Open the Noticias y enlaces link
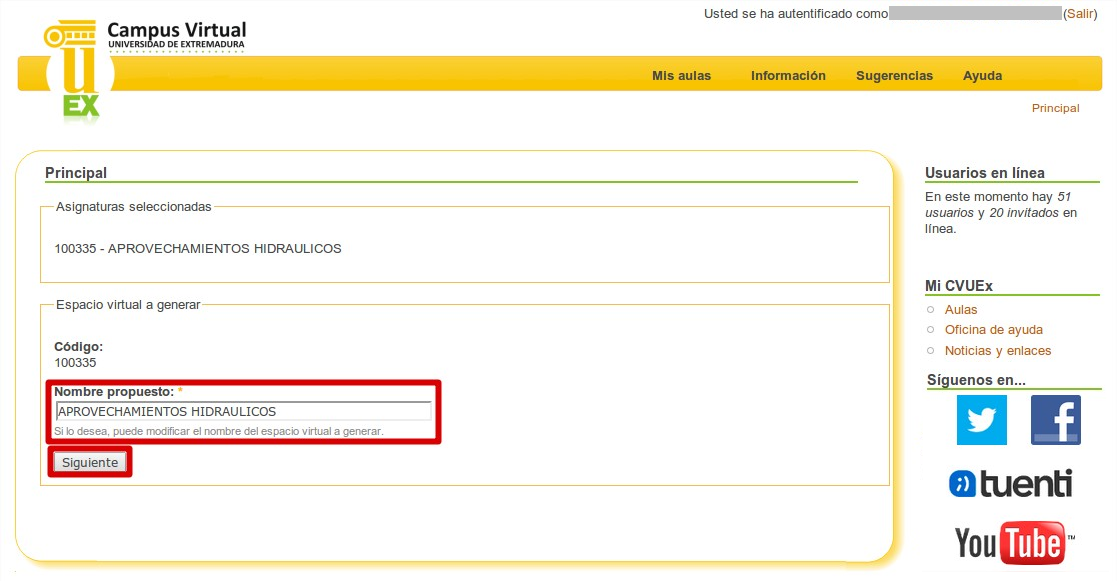This screenshot has width=1117, height=581. (997, 351)
